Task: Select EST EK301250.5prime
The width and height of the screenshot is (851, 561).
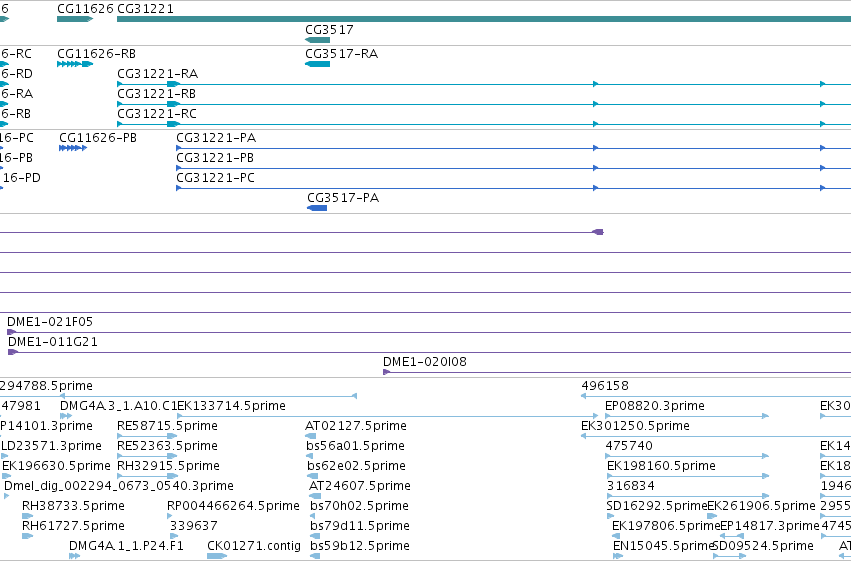Action: [x=636, y=426]
